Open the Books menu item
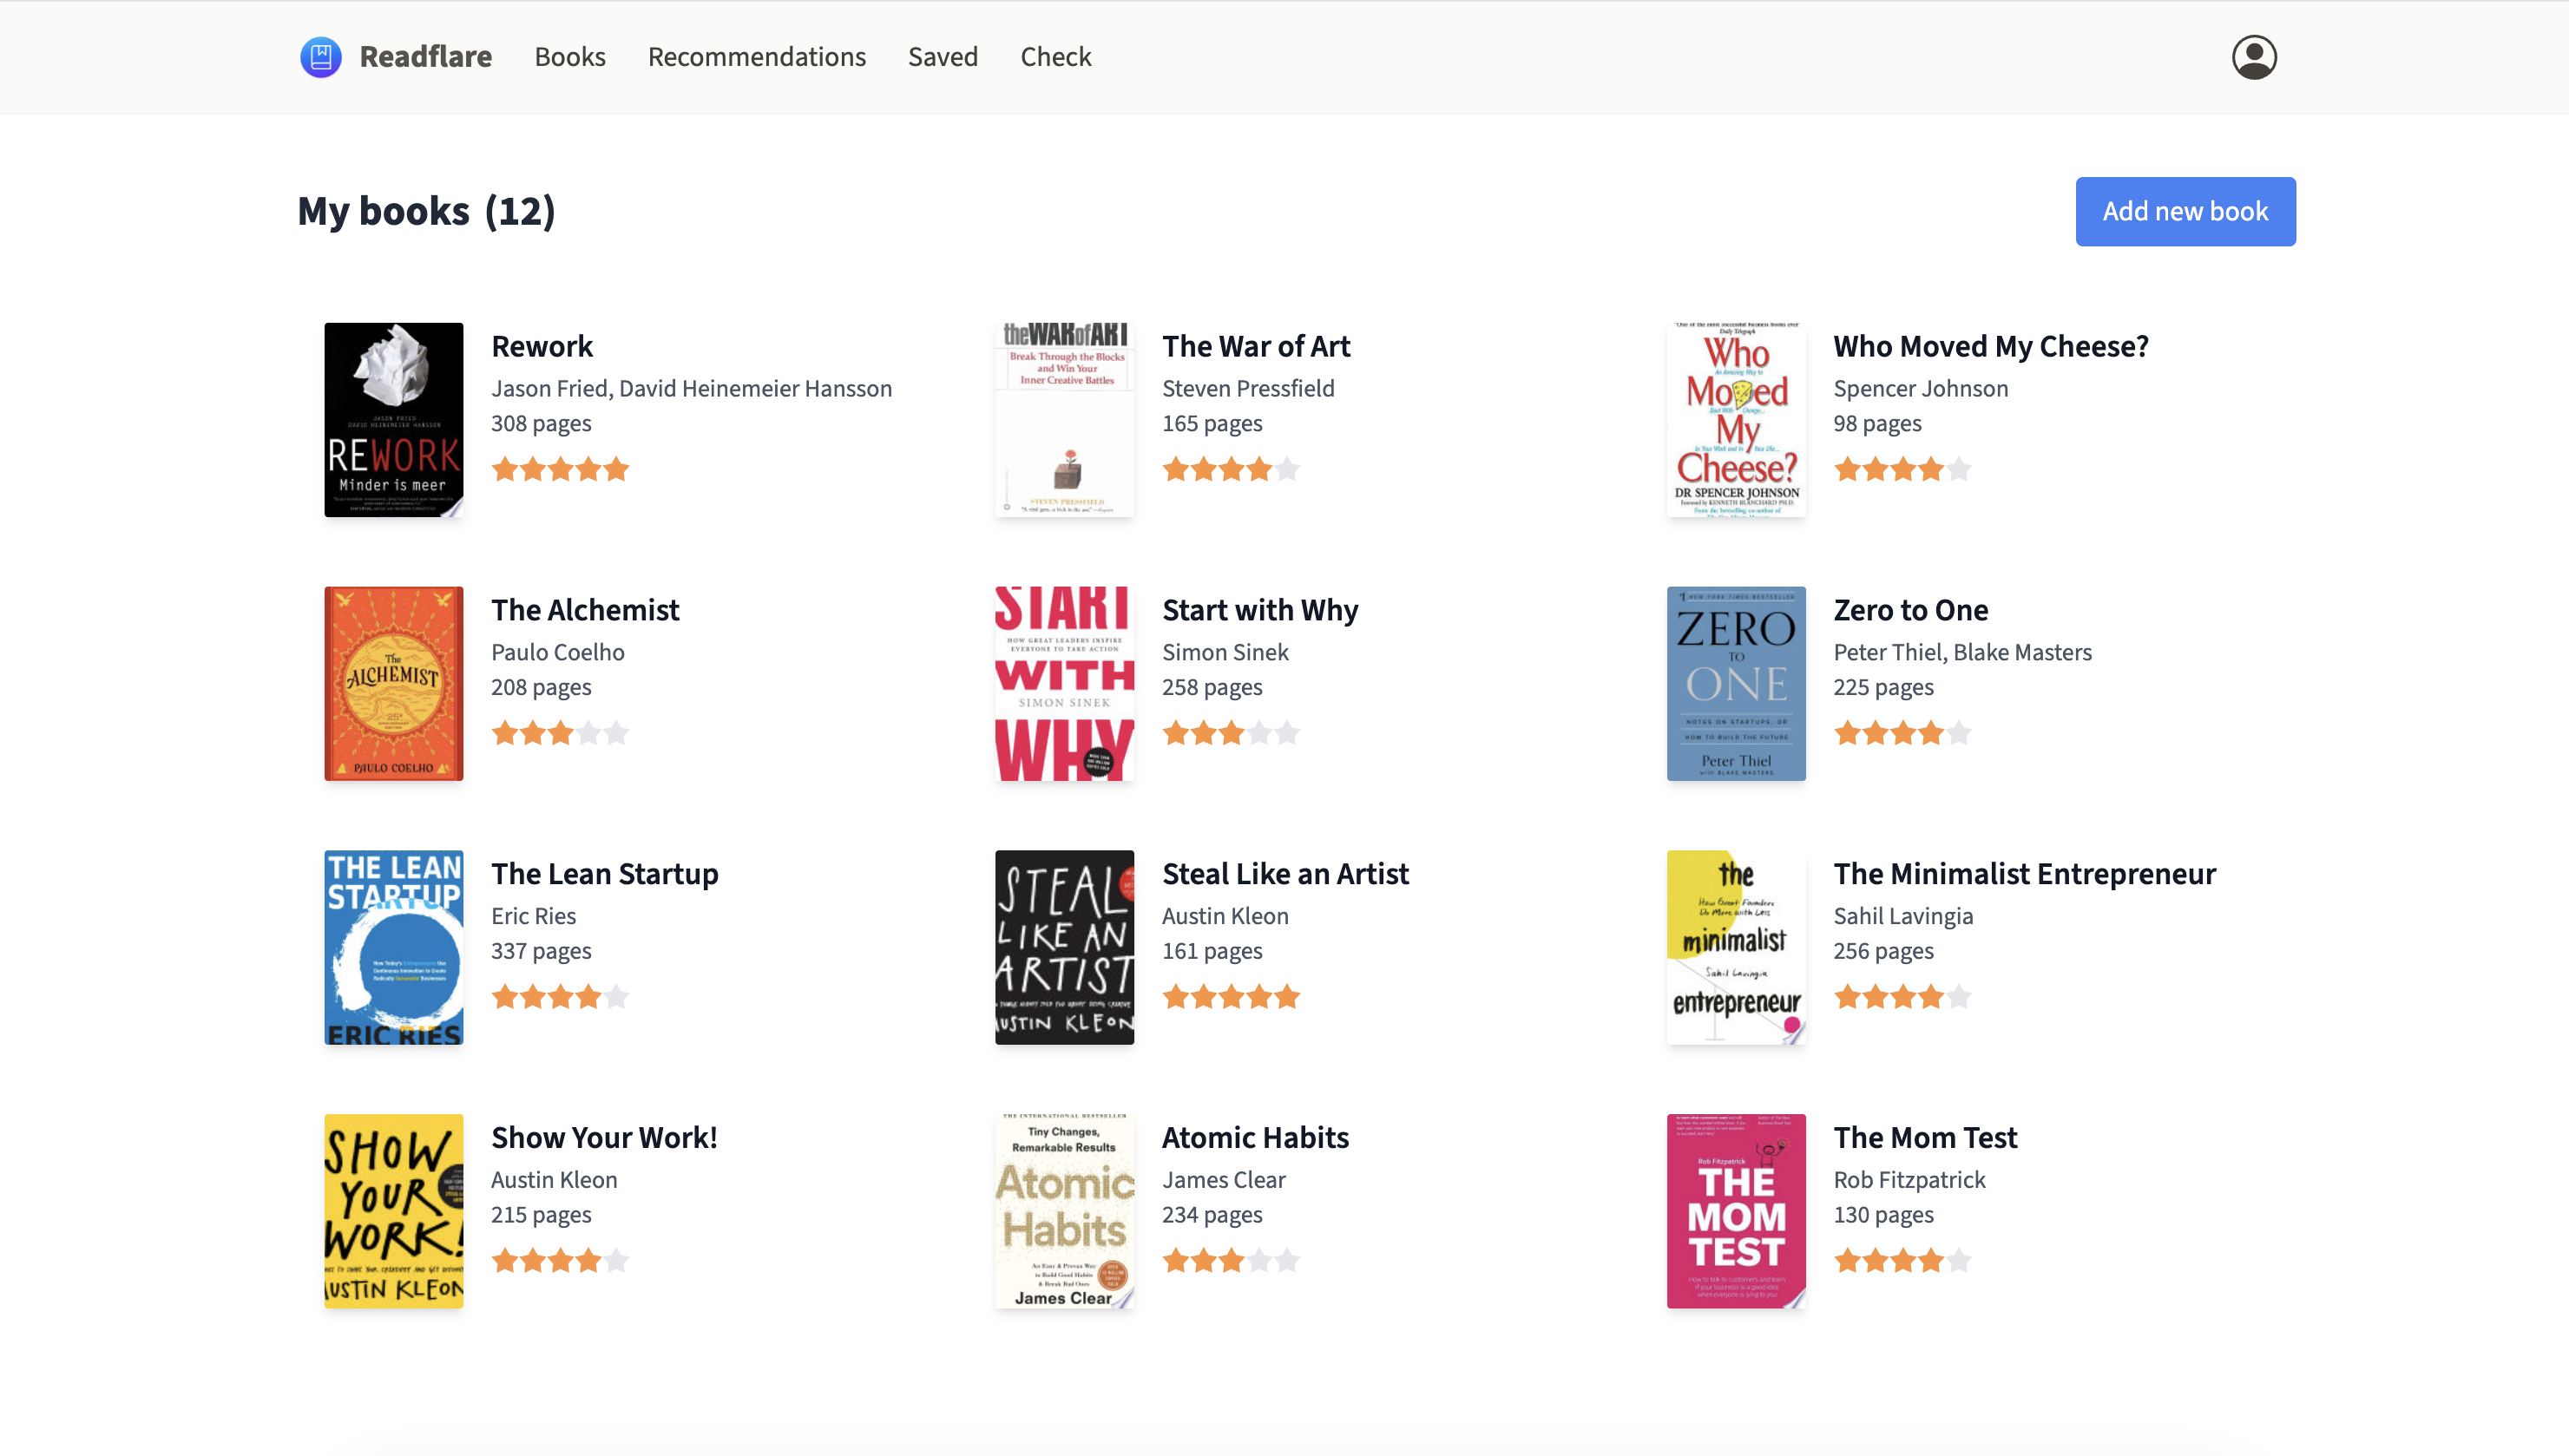The width and height of the screenshot is (2569, 1456). tap(570, 57)
